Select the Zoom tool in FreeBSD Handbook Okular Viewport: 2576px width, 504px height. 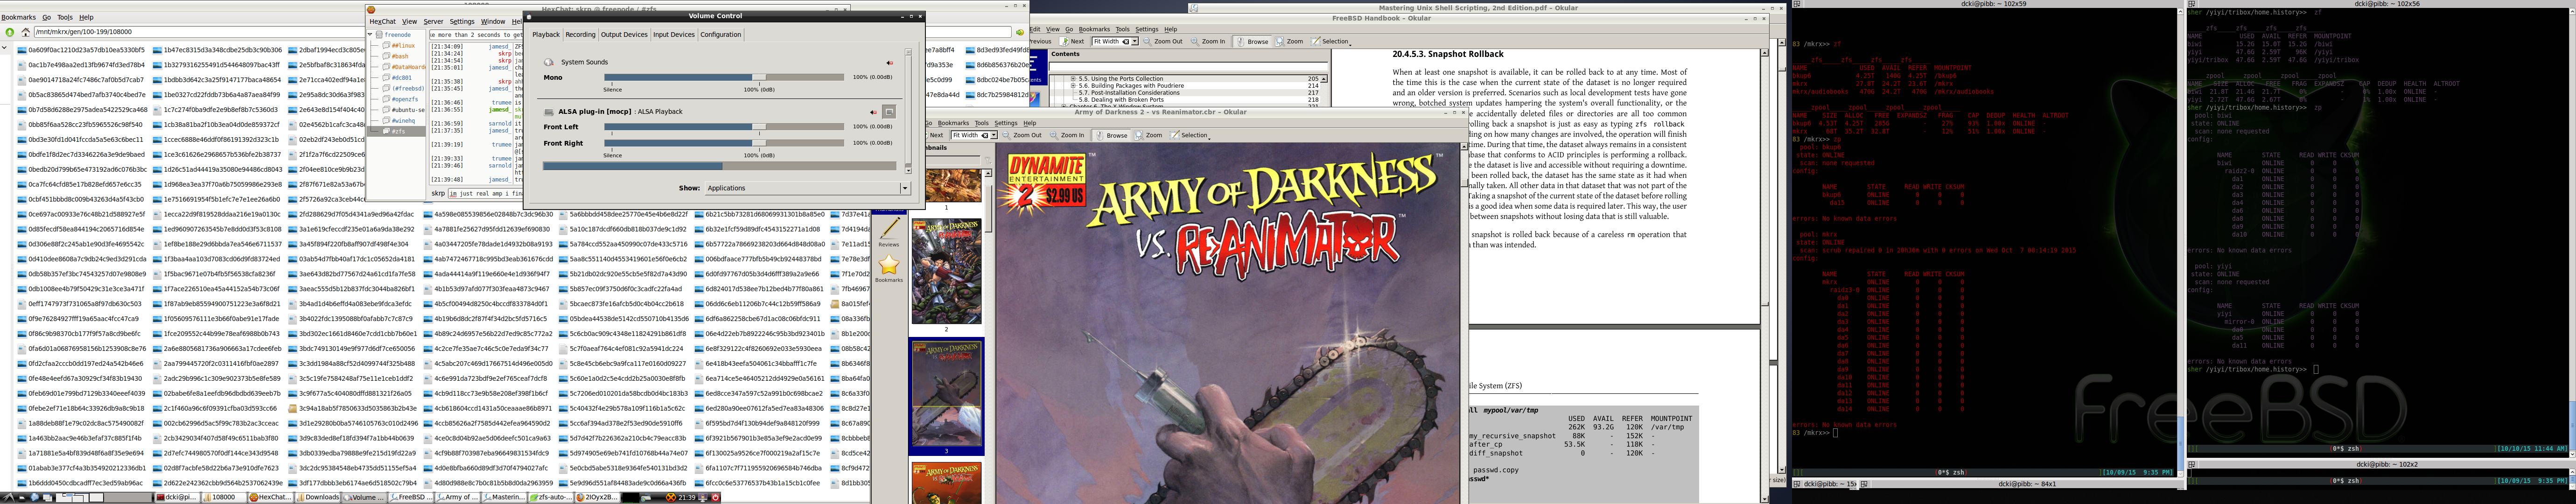pyautogui.click(x=1290, y=42)
